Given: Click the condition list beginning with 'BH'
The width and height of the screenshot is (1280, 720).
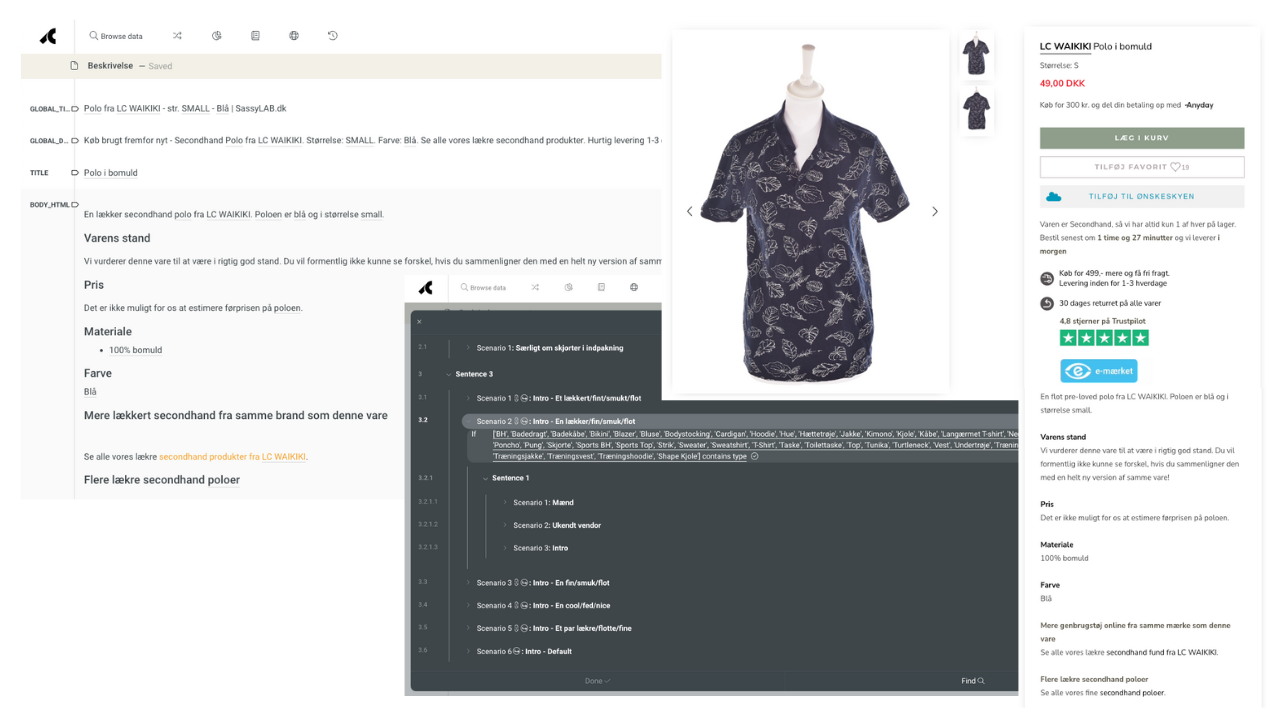Looking at the screenshot, I should 755,445.
